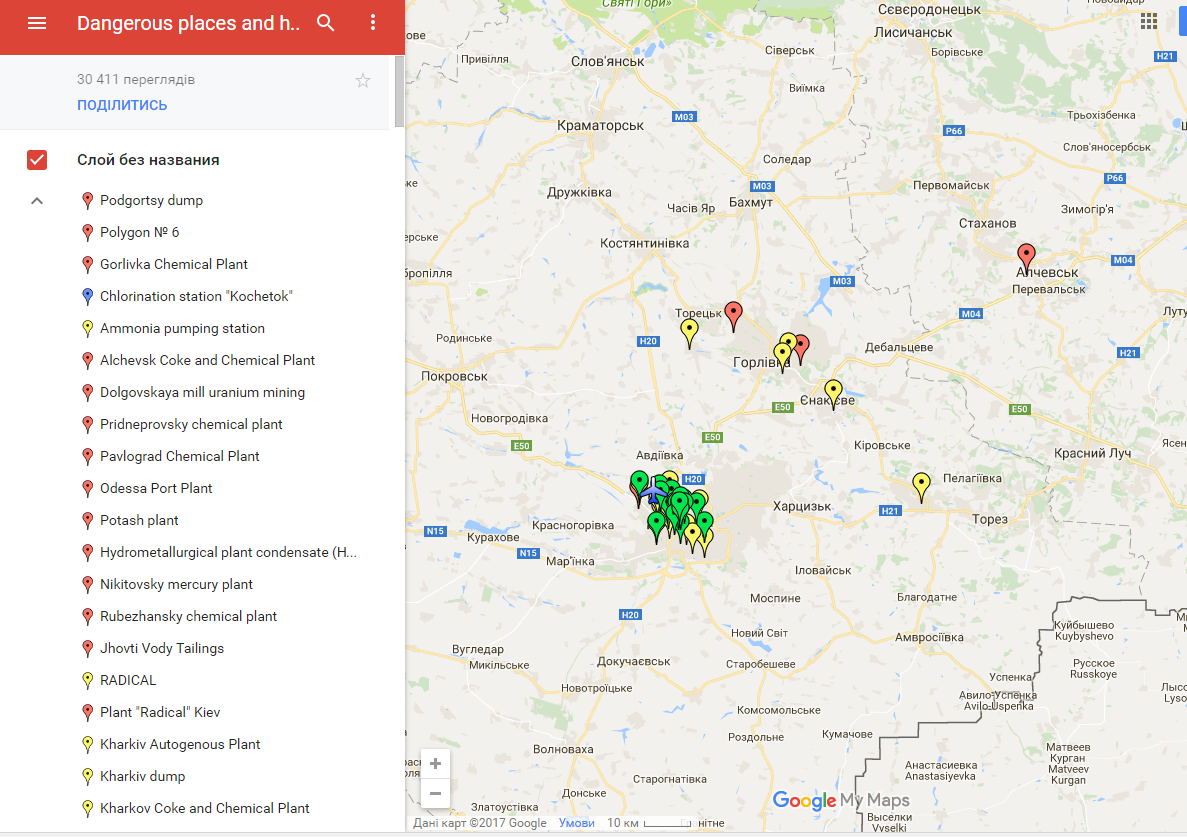Star this map as favorite

(x=363, y=80)
